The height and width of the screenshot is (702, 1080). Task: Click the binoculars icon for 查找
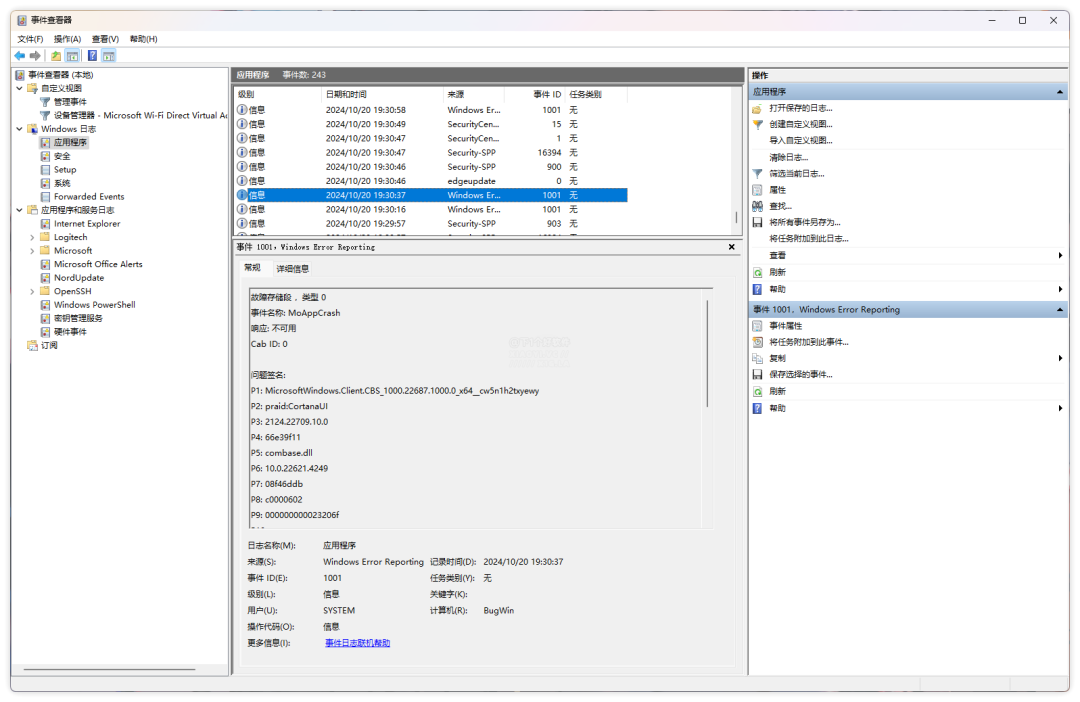tap(757, 206)
